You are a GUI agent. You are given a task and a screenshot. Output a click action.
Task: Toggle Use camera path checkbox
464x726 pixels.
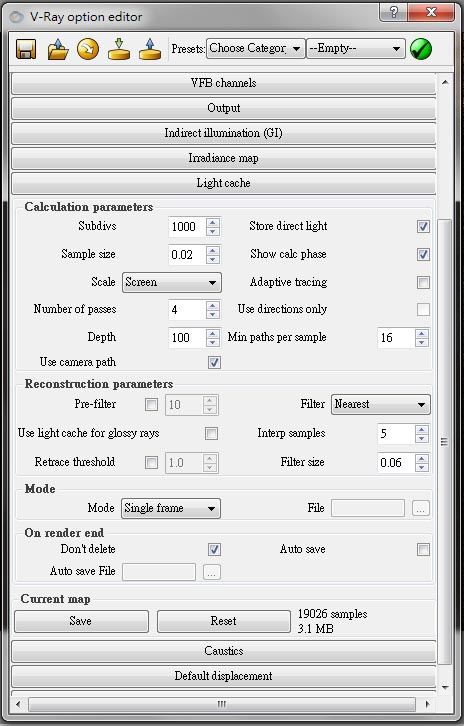214,363
